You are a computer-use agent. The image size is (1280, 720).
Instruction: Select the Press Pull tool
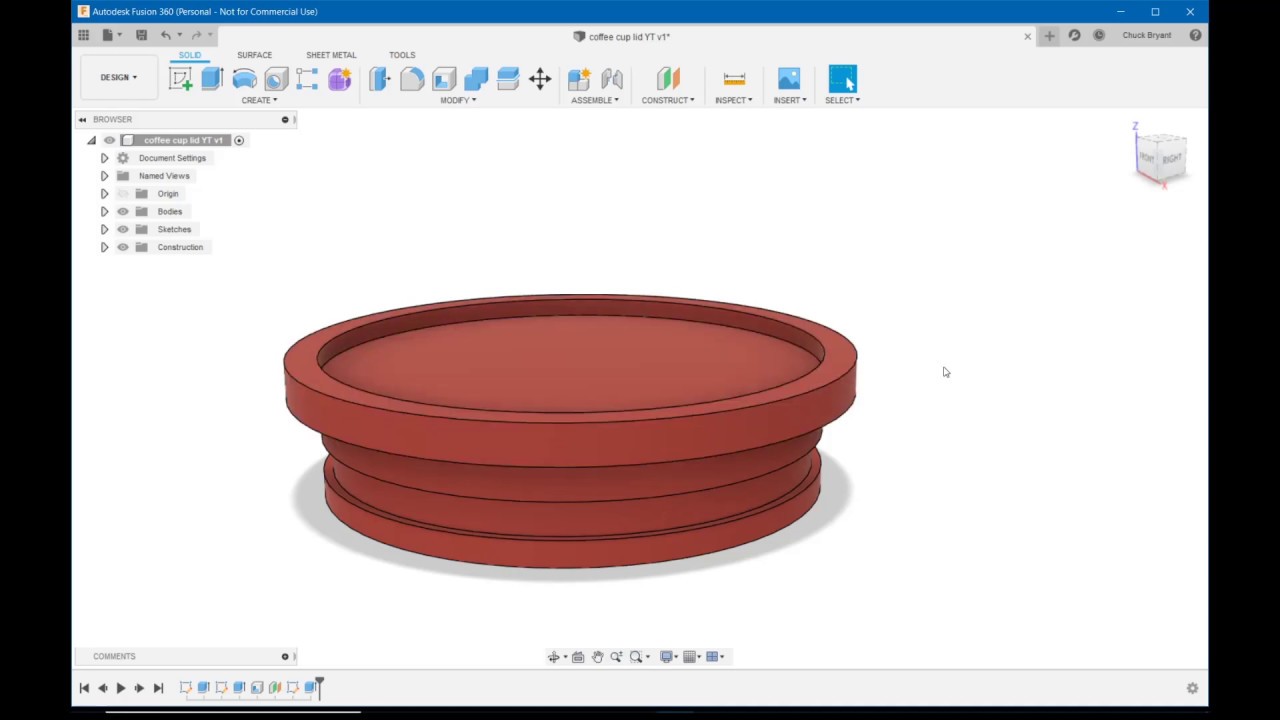point(380,79)
